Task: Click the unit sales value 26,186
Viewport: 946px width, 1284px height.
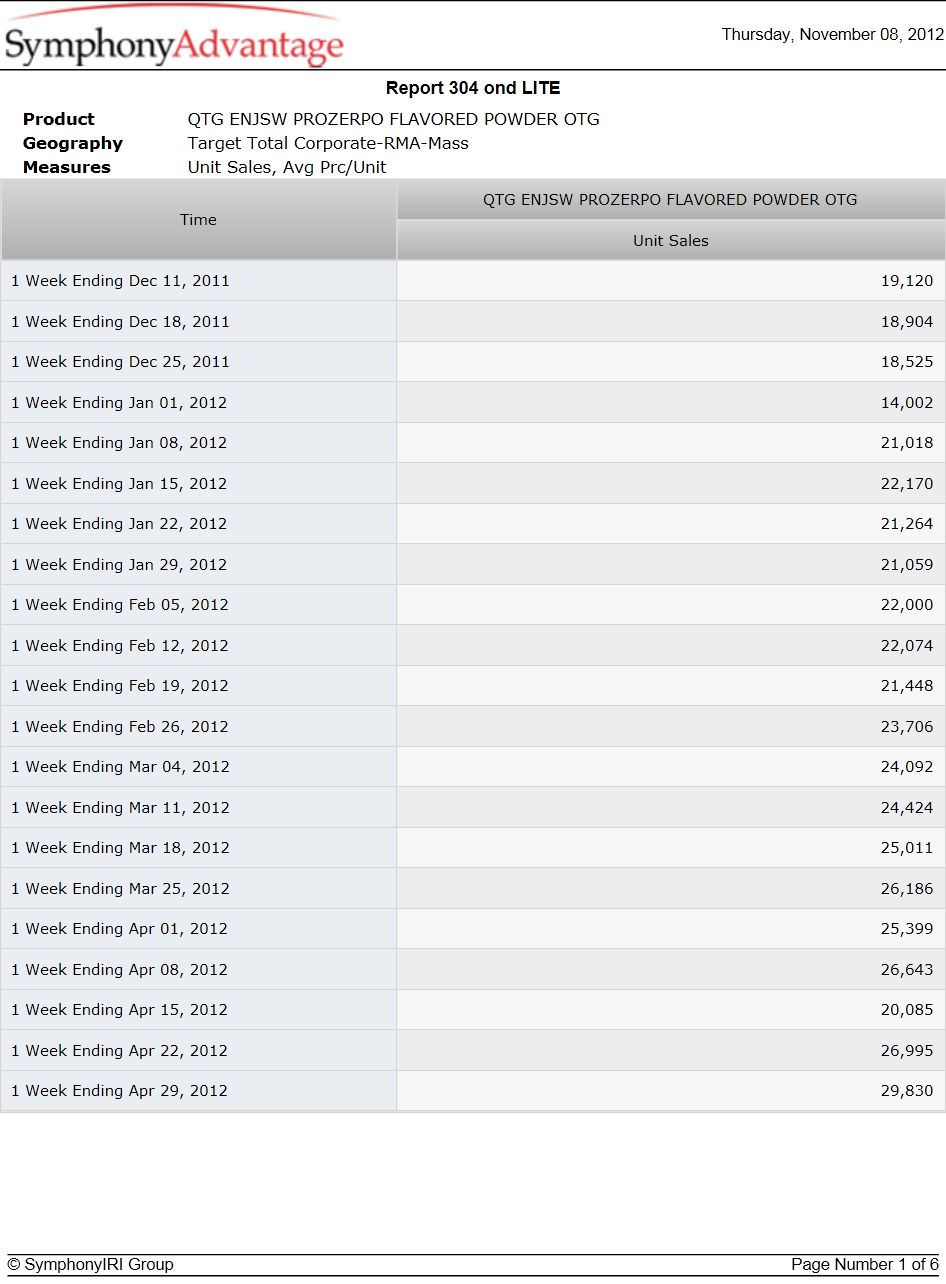Action: tap(907, 889)
